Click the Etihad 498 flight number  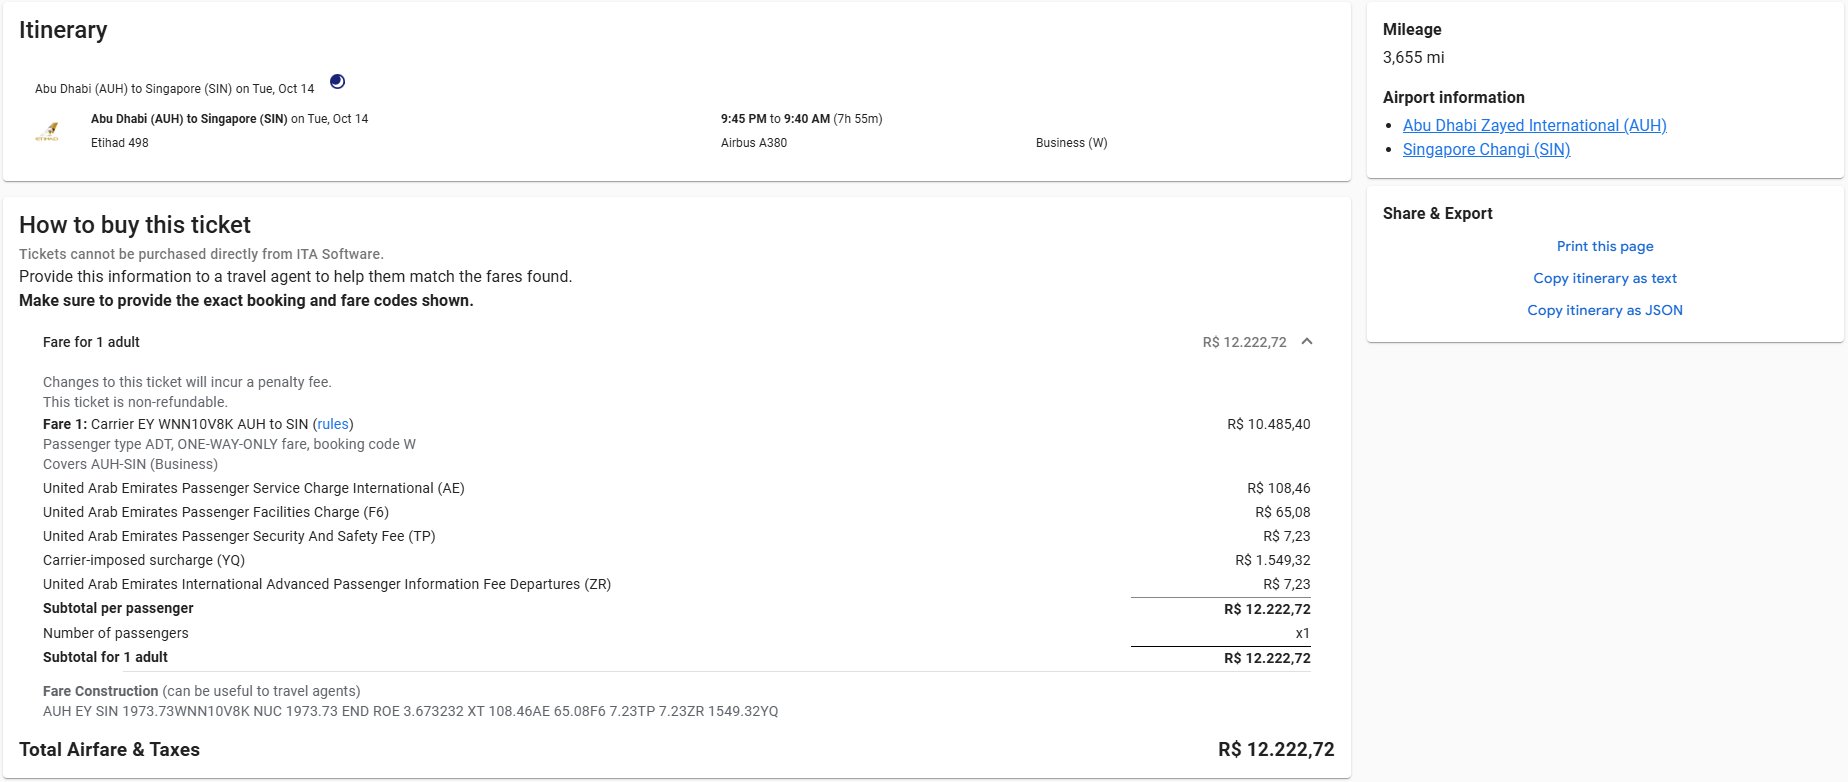coord(120,143)
